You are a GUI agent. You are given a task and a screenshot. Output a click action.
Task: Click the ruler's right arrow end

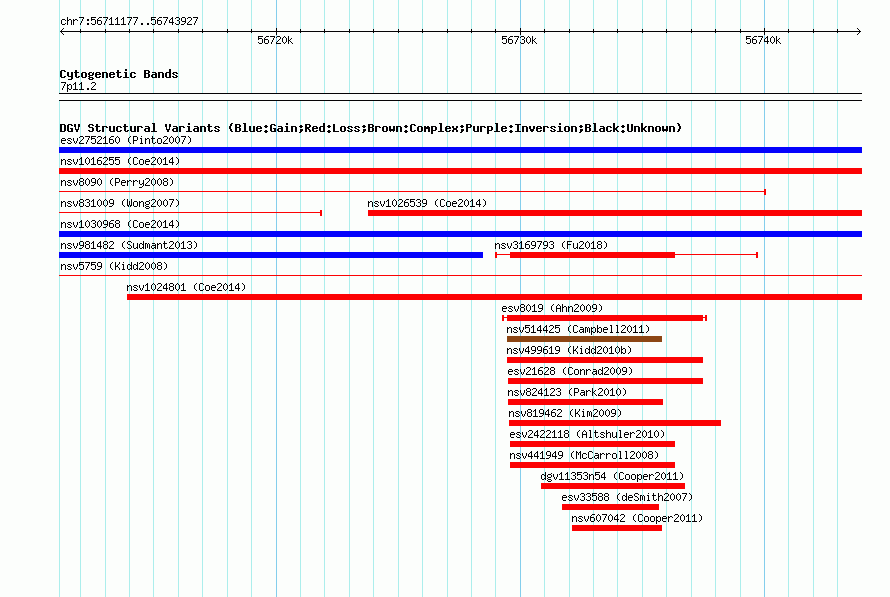(859, 31)
